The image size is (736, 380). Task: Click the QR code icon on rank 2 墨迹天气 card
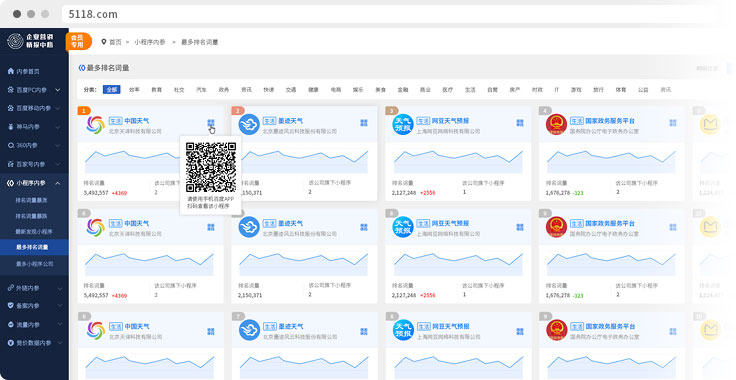click(364, 123)
